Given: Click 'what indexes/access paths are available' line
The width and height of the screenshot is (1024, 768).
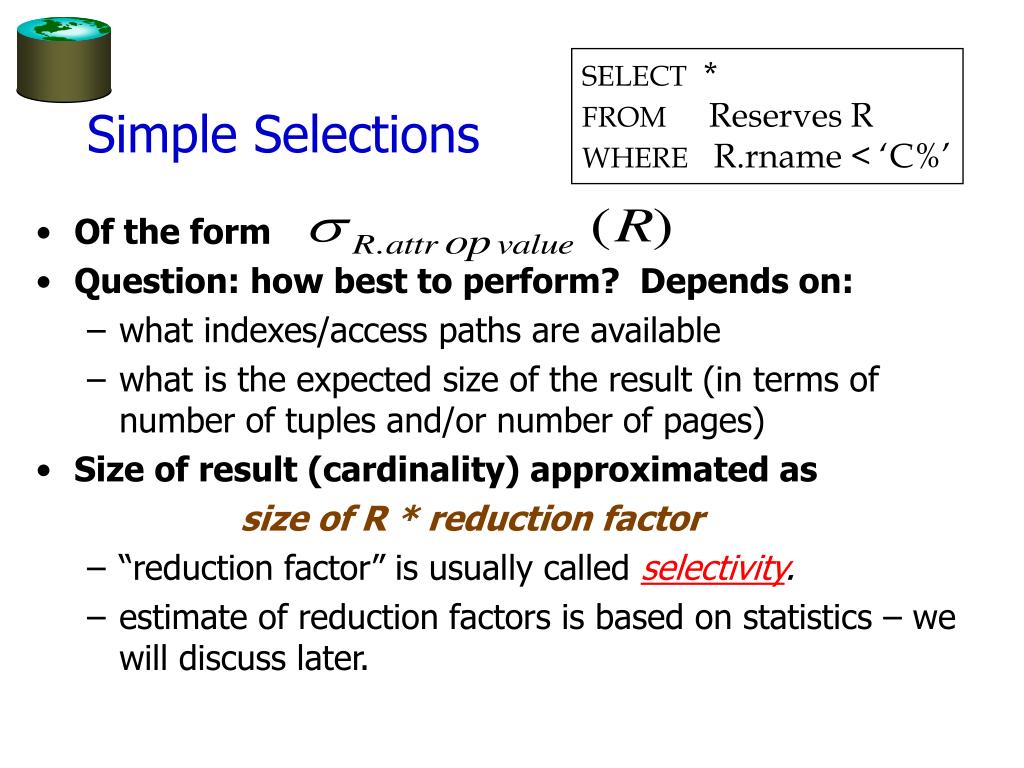Looking at the screenshot, I should [x=419, y=330].
